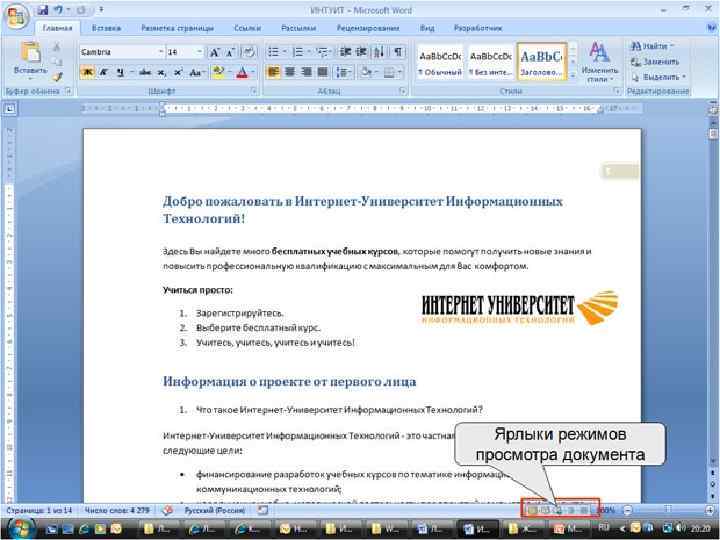Click the Replace (Заменить) icon
Screen dimensions: 720x540
[636, 62]
